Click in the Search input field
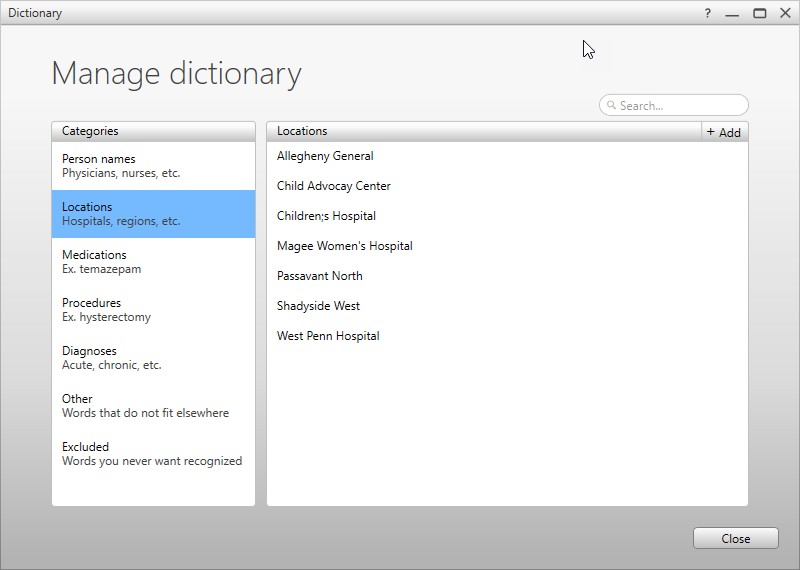 click(x=680, y=106)
